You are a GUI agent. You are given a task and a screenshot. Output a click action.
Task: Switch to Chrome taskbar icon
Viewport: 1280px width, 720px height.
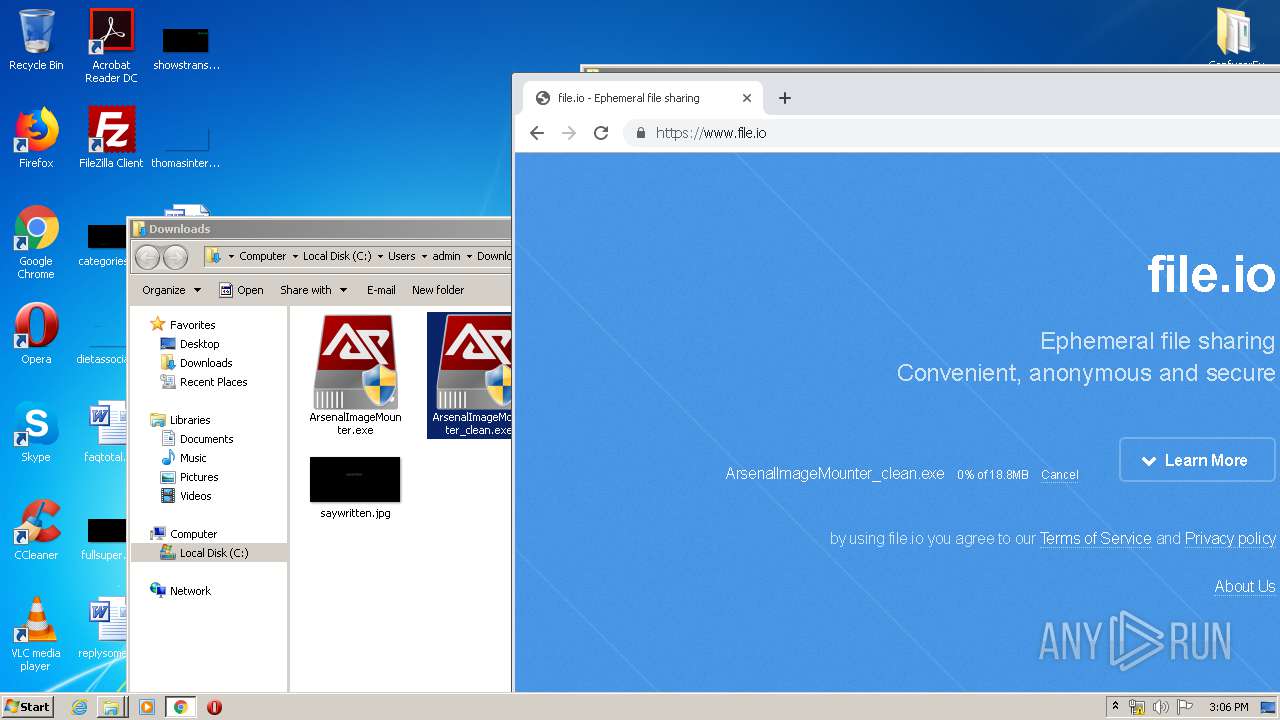pos(180,707)
